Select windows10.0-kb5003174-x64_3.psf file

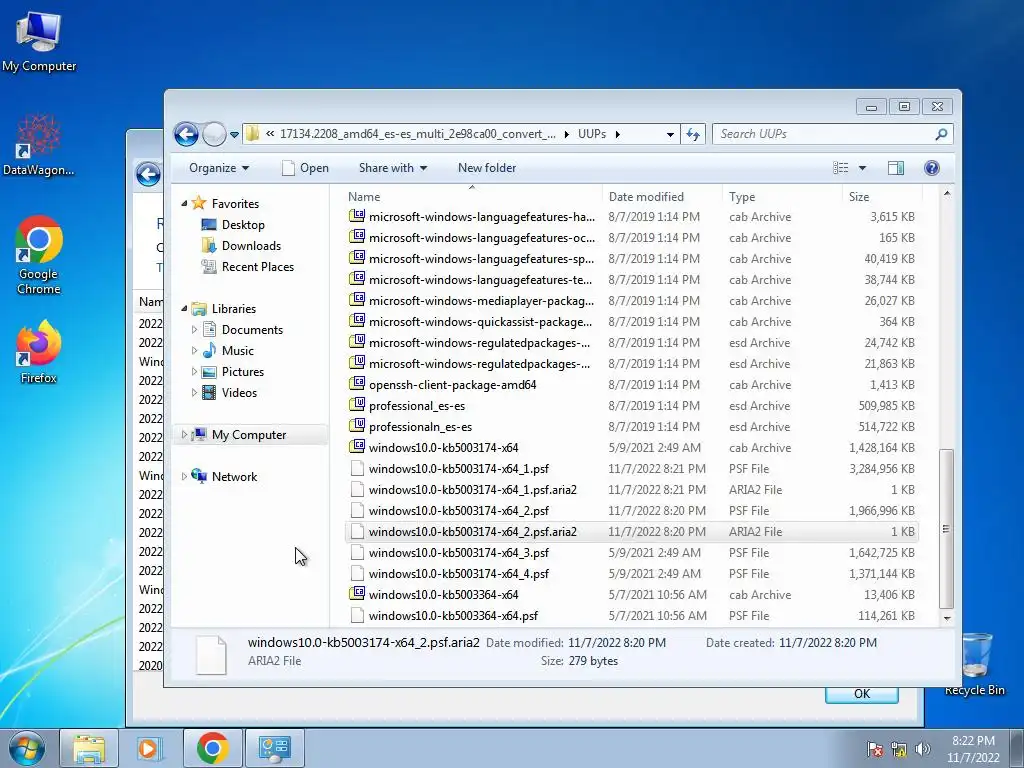click(x=632, y=552)
